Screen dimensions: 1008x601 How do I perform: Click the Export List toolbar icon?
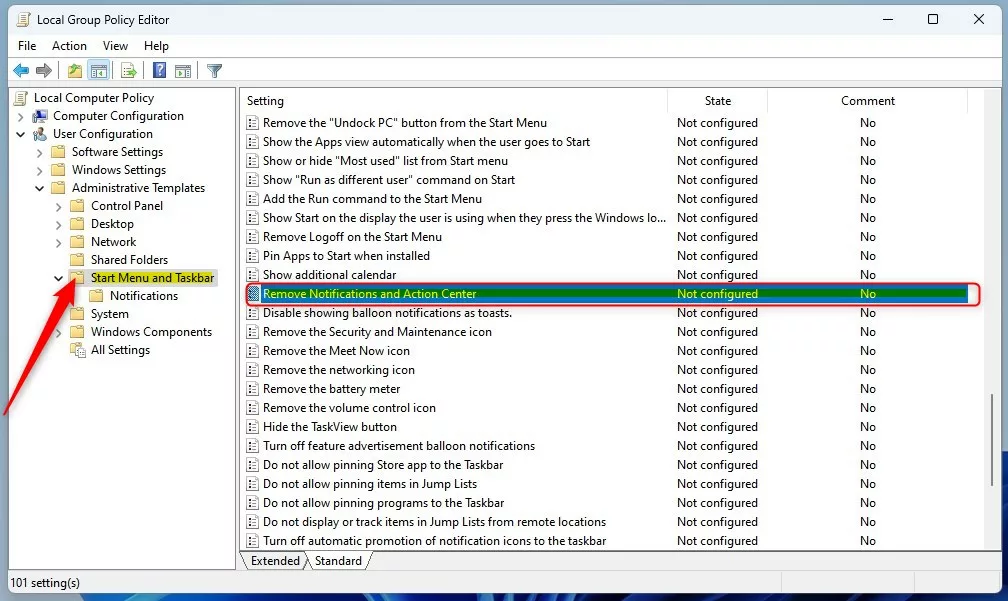(x=129, y=71)
